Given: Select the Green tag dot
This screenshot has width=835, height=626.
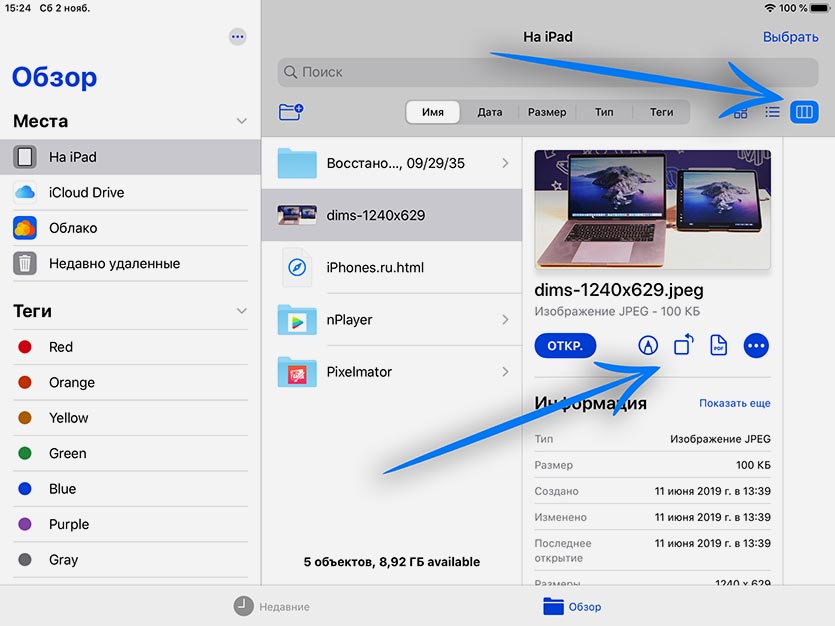Looking at the screenshot, I should [x=24, y=453].
